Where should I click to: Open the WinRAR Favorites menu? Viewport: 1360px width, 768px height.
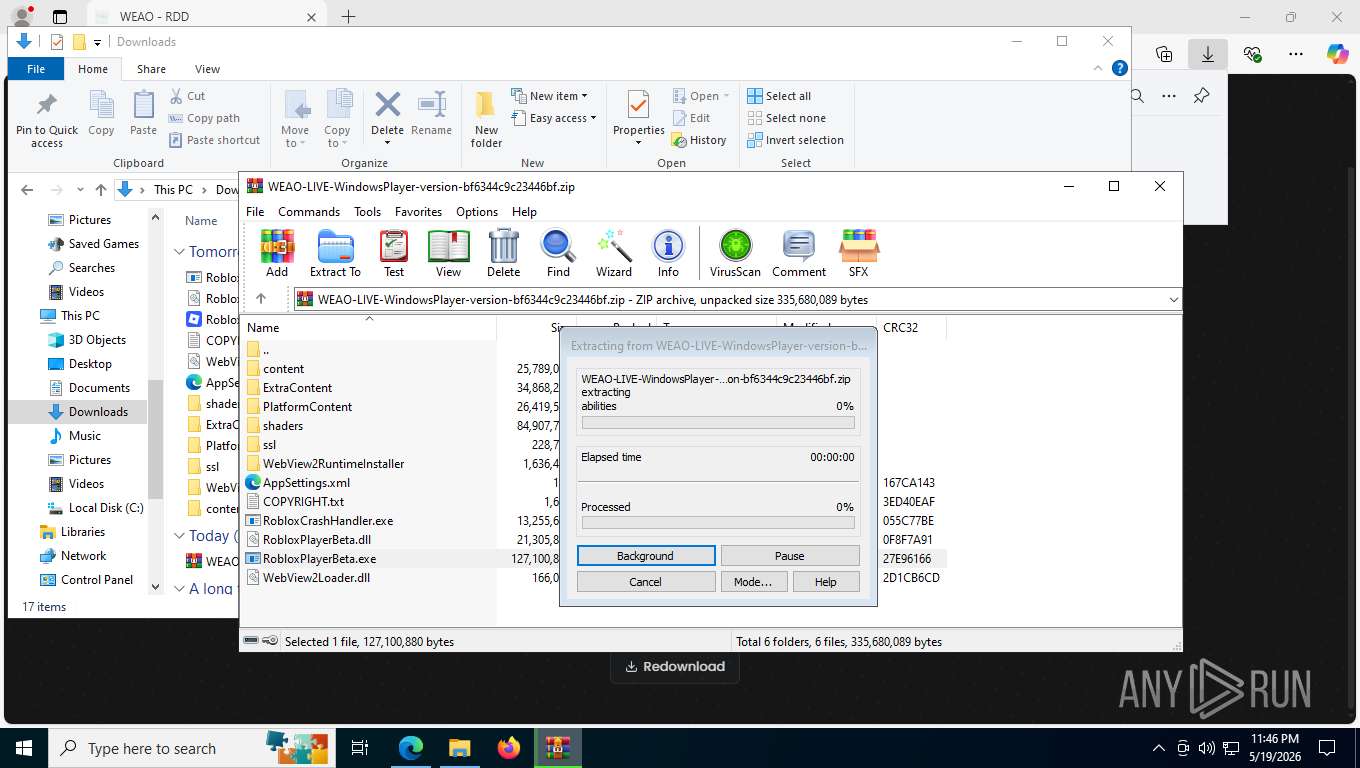point(418,212)
